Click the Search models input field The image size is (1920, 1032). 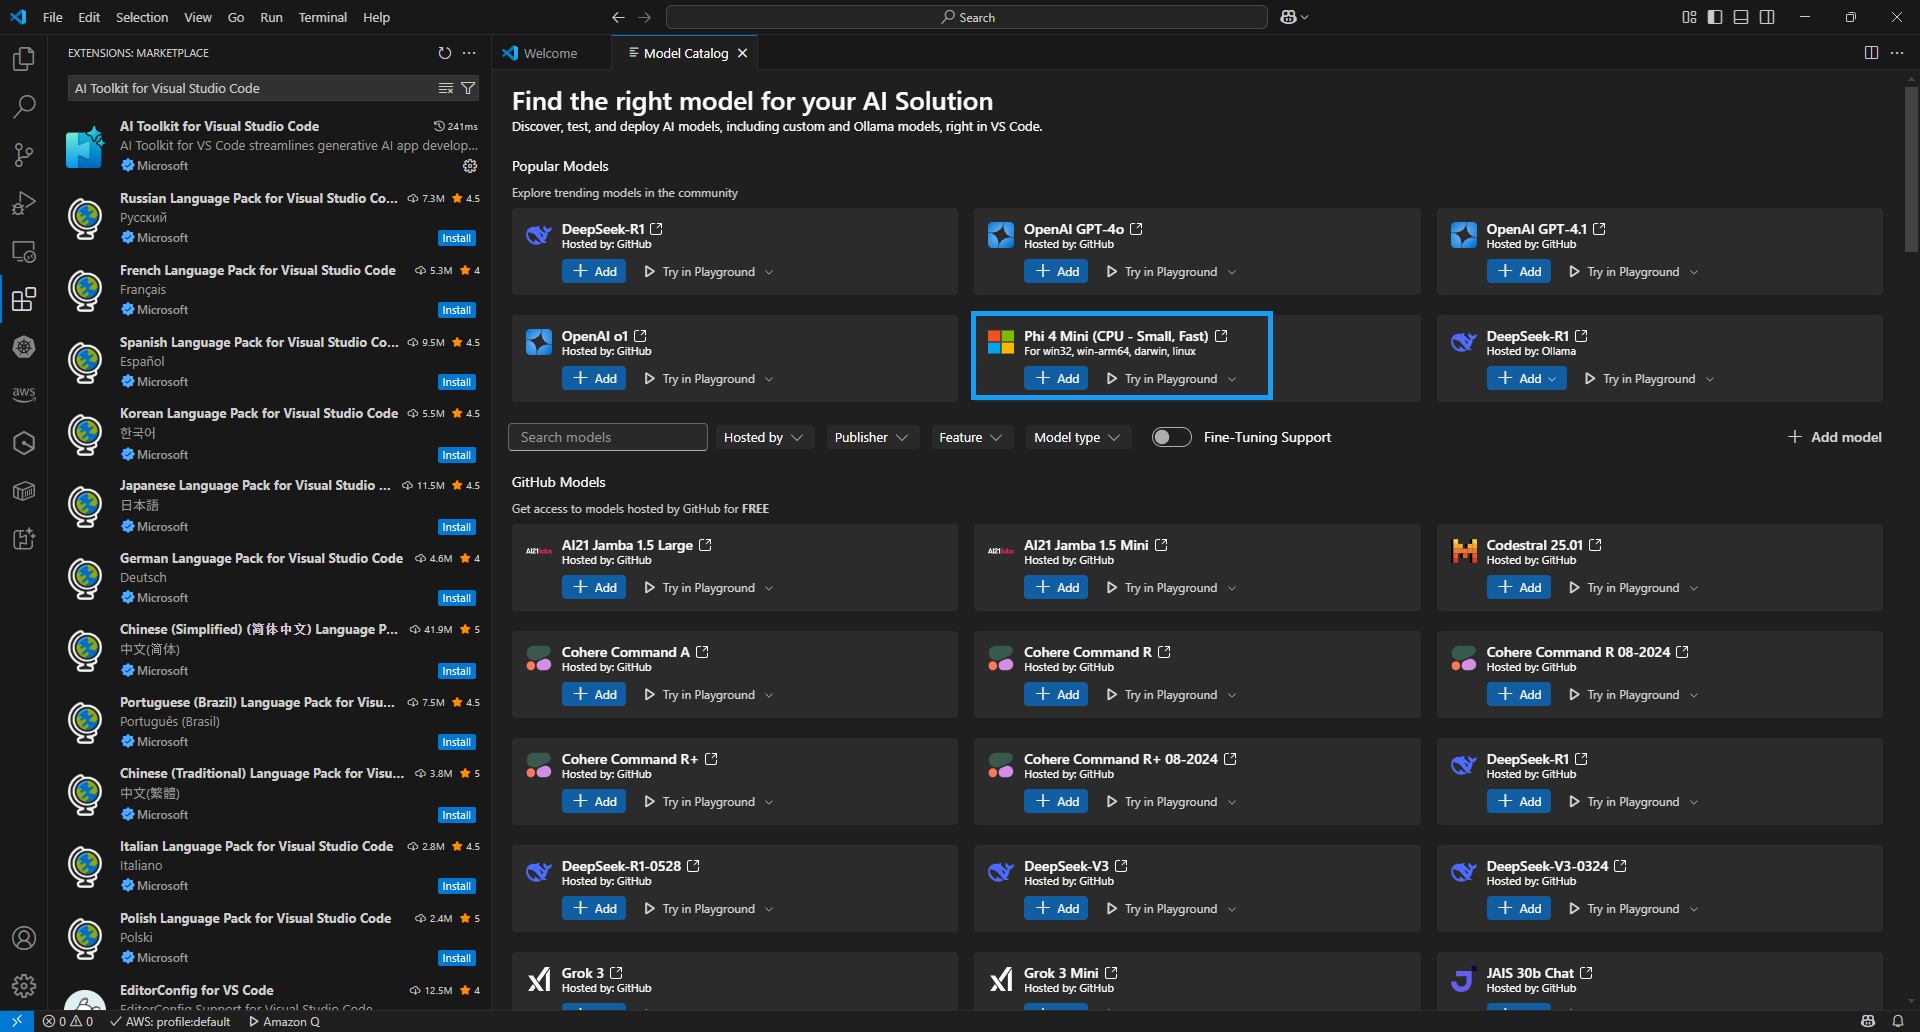pyautogui.click(x=608, y=437)
